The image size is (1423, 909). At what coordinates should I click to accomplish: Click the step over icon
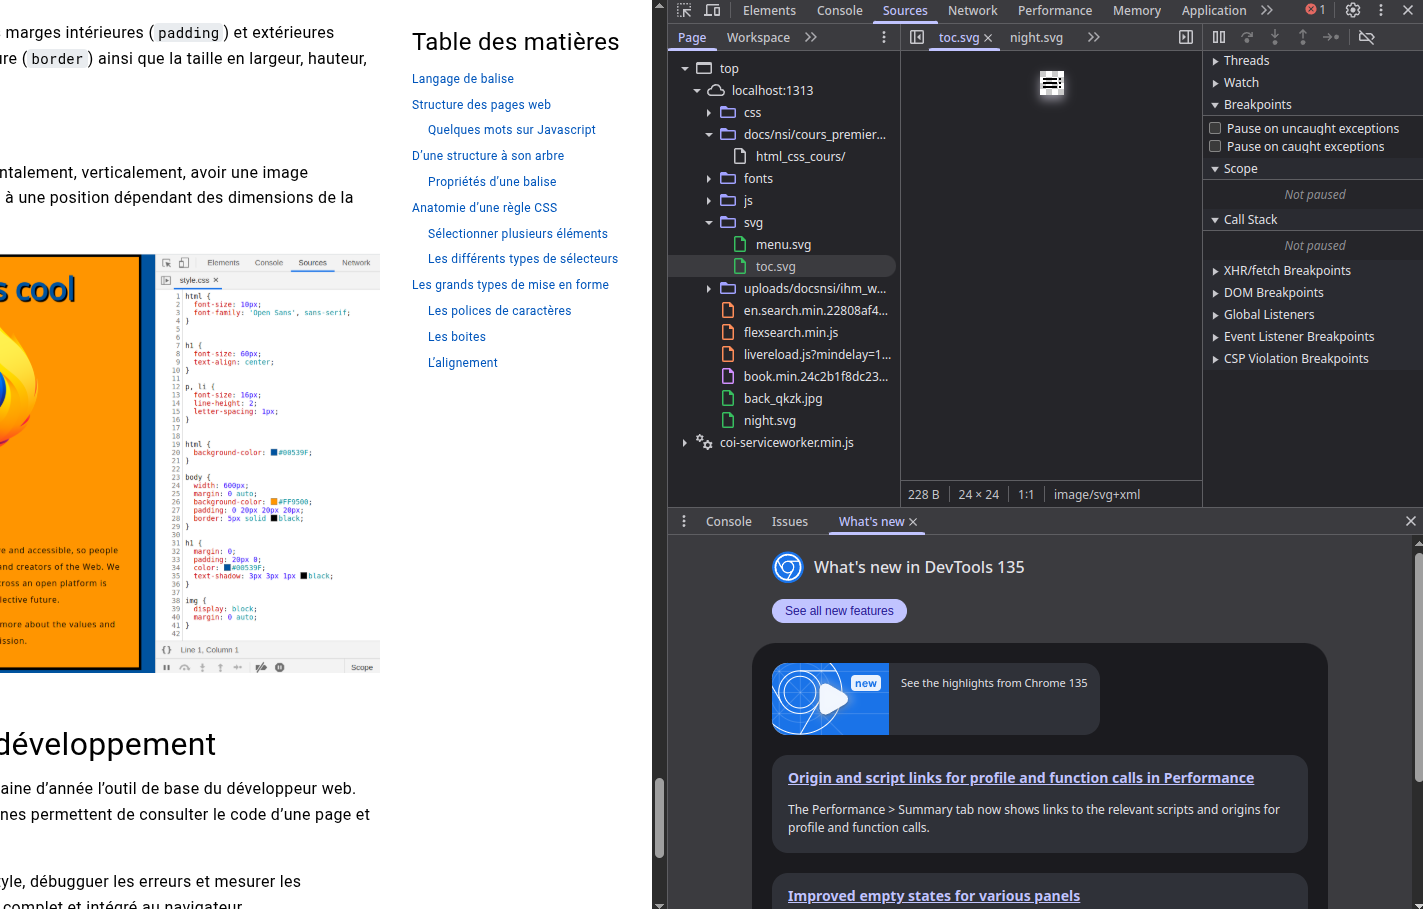1247,37
